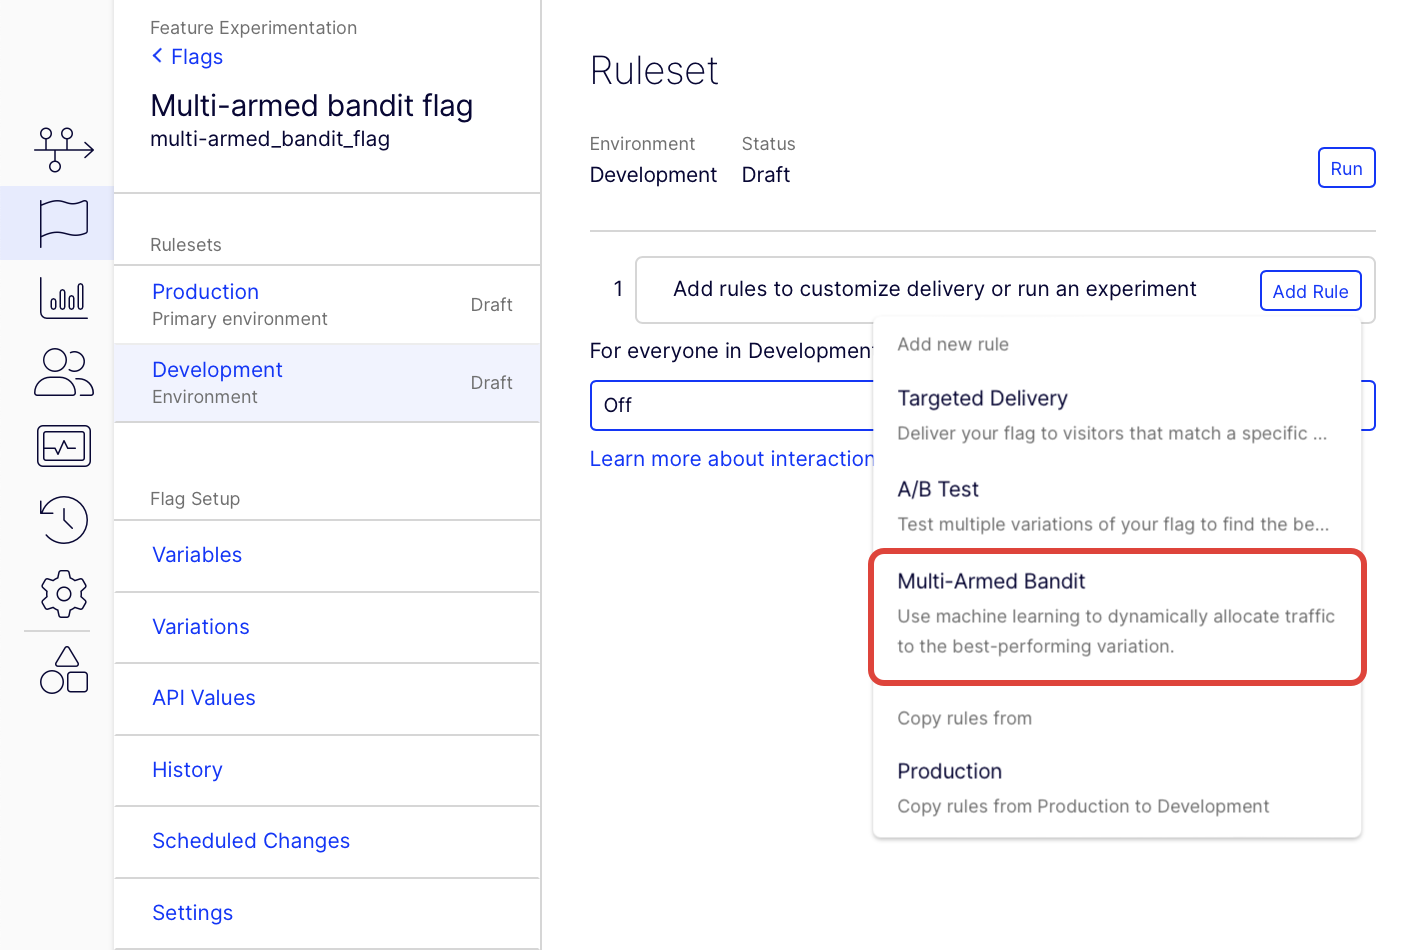
Task: Click the shapes icon at sidebar bottom
Action: click(x=63, y=671)
